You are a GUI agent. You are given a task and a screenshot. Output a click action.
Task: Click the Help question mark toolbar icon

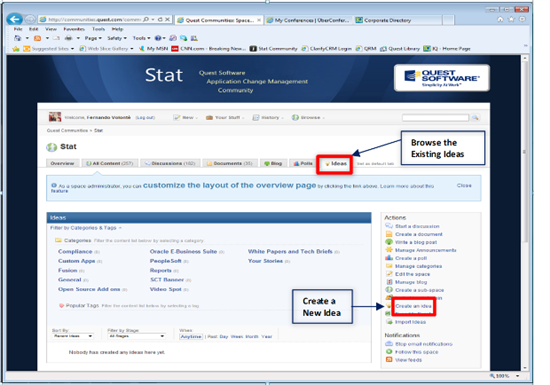(158, 38)
